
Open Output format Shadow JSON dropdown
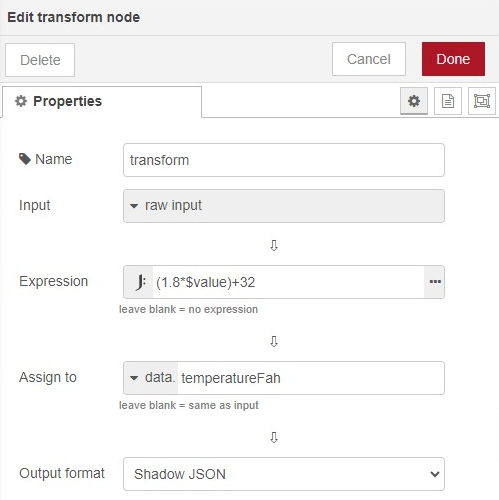click(x=284, y=474)
